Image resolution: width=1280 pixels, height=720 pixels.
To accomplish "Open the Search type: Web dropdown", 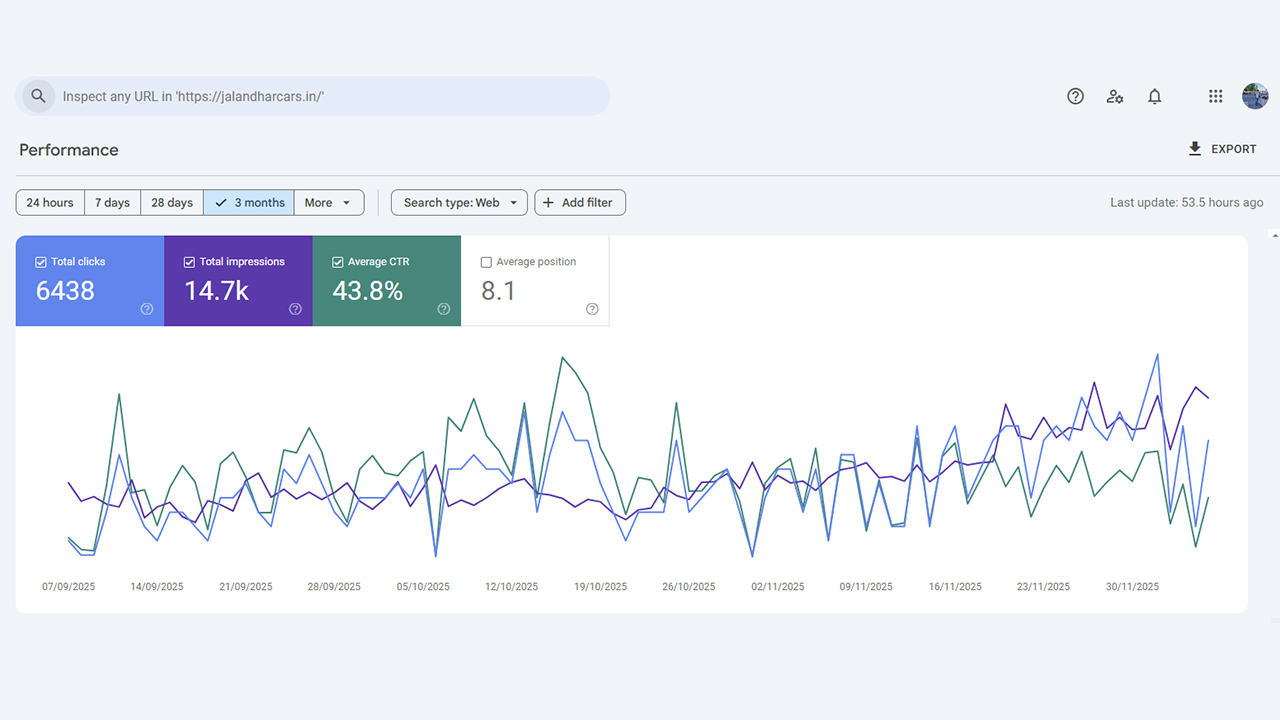I will [x=458, y=202].
